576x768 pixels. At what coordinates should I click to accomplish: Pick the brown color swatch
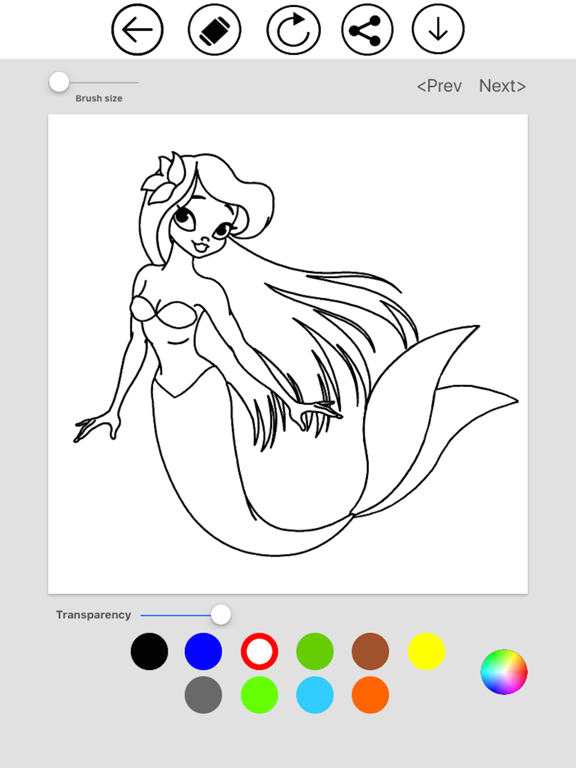[370, 651]
